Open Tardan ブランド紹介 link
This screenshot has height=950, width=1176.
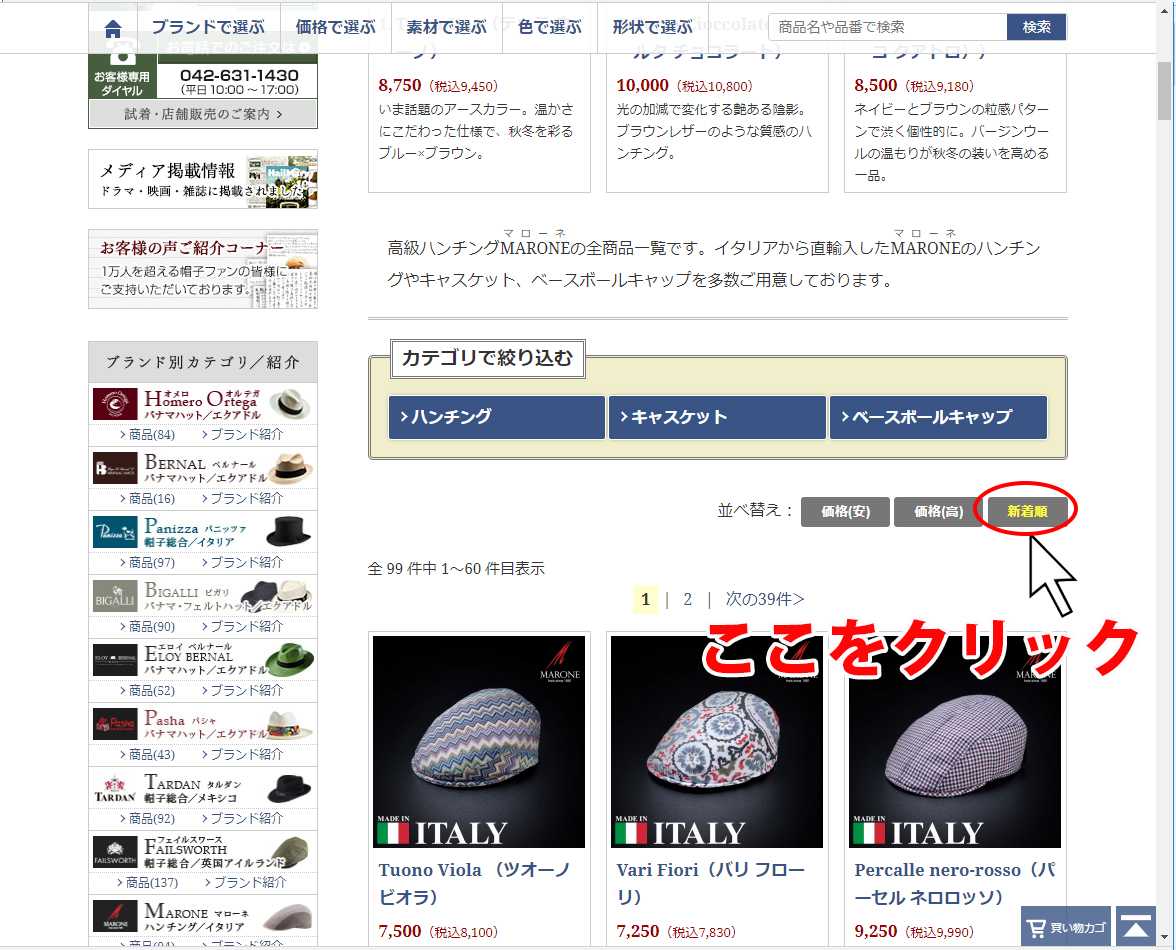coord(242,819)
